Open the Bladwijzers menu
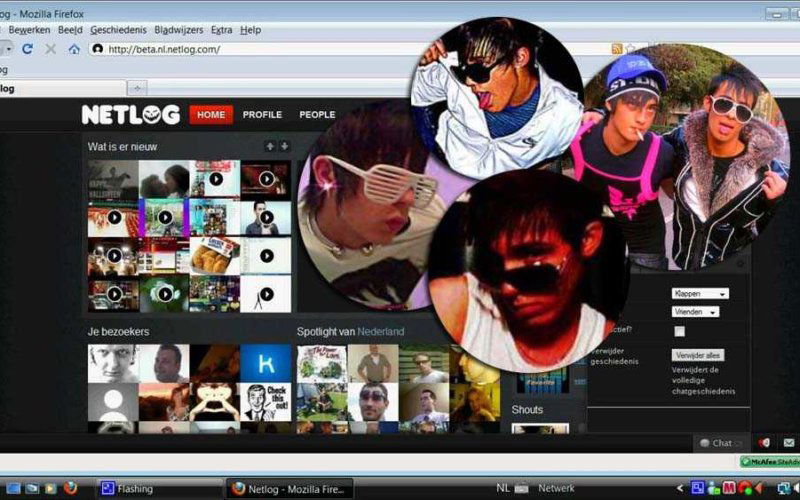800x500 pixels. (179, 30)
